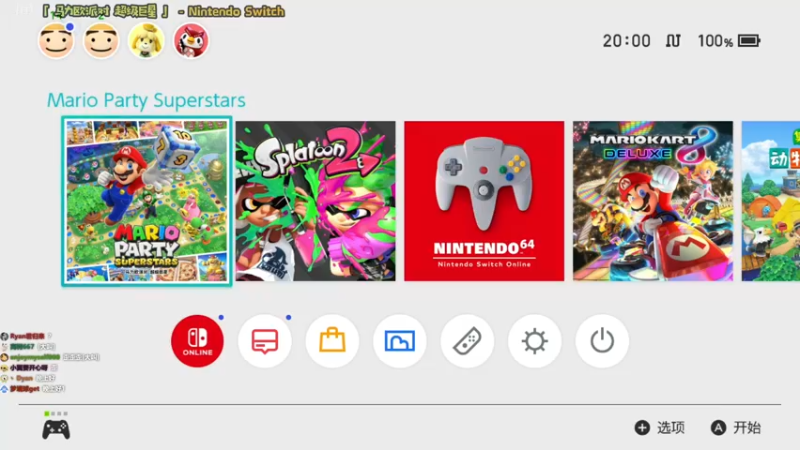
Task: Select the partially visible Animal Crossing tile
Action: coord(771,201)
